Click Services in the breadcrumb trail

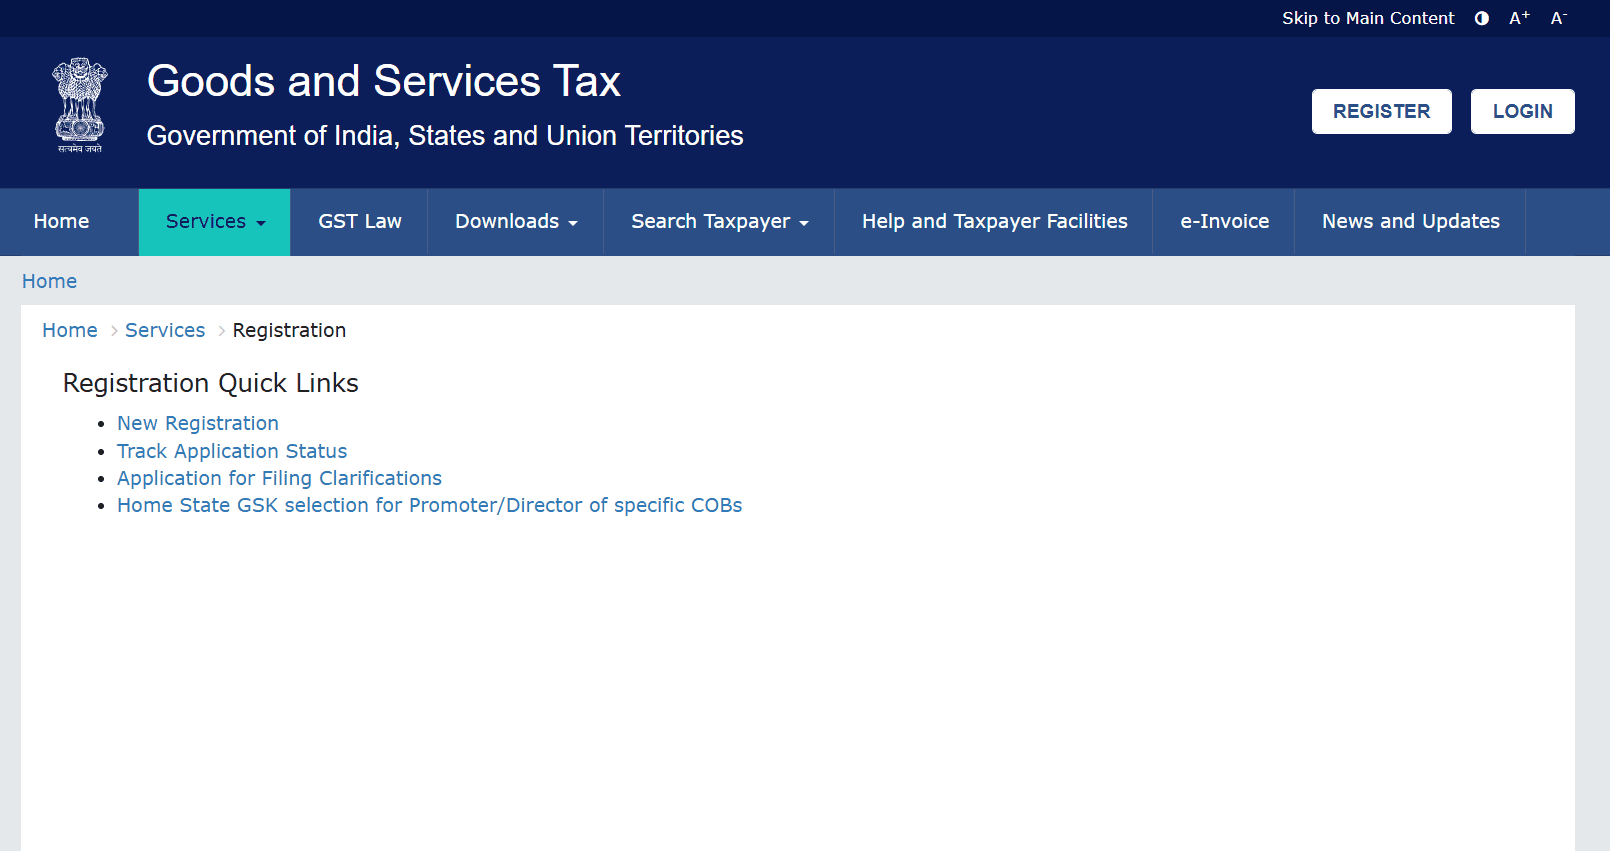pos(165,330)
